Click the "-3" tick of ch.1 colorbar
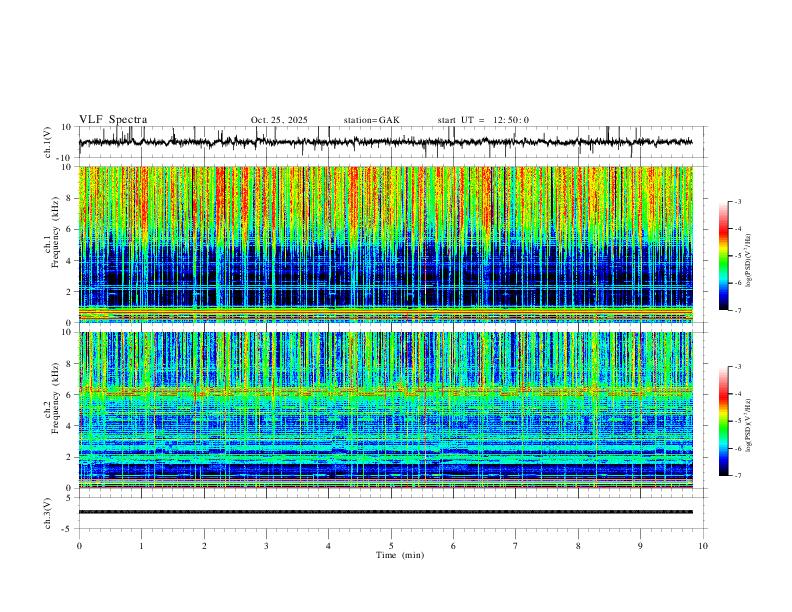Image resolution: width=792 pixels, height=612 pixels. [737, 201]
